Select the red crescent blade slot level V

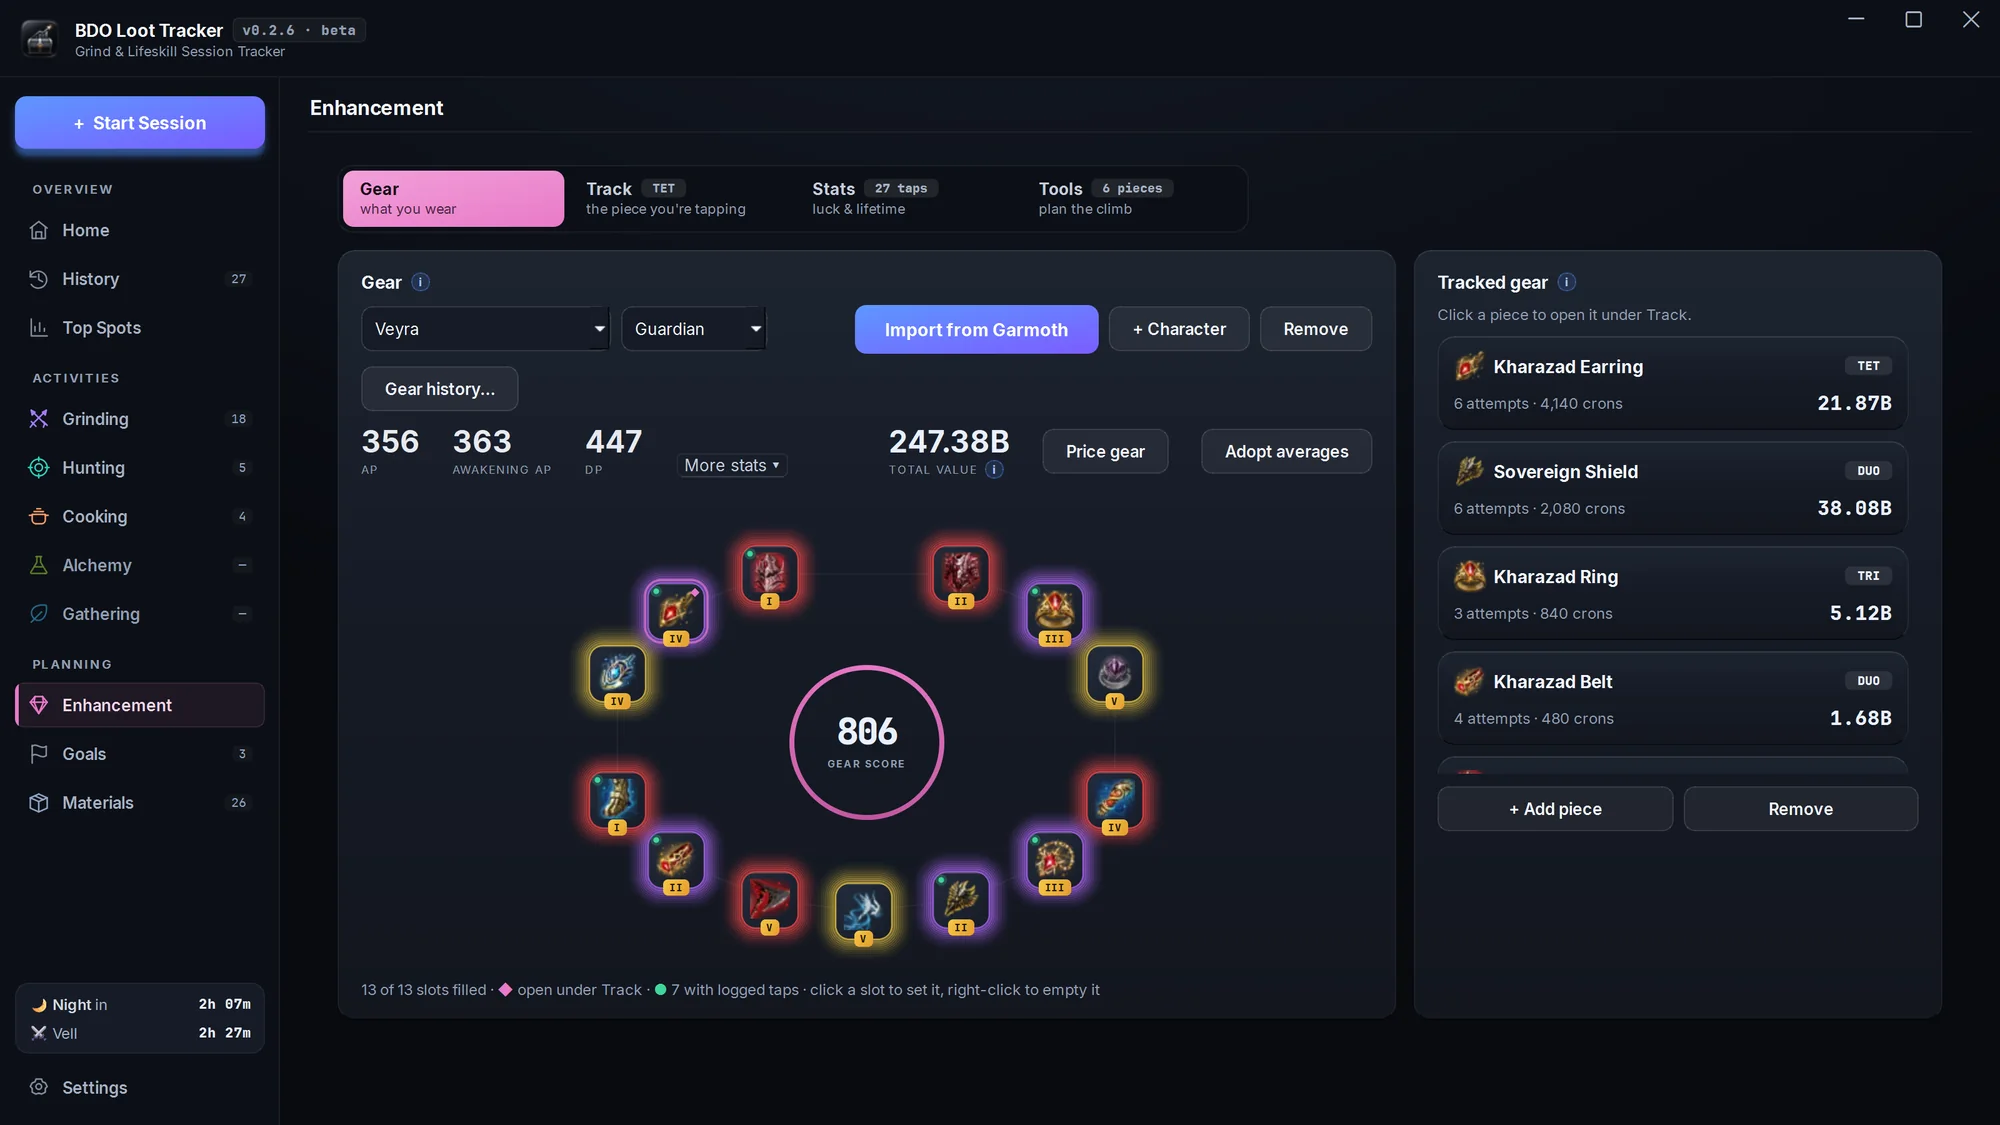[x=769, y=900]
